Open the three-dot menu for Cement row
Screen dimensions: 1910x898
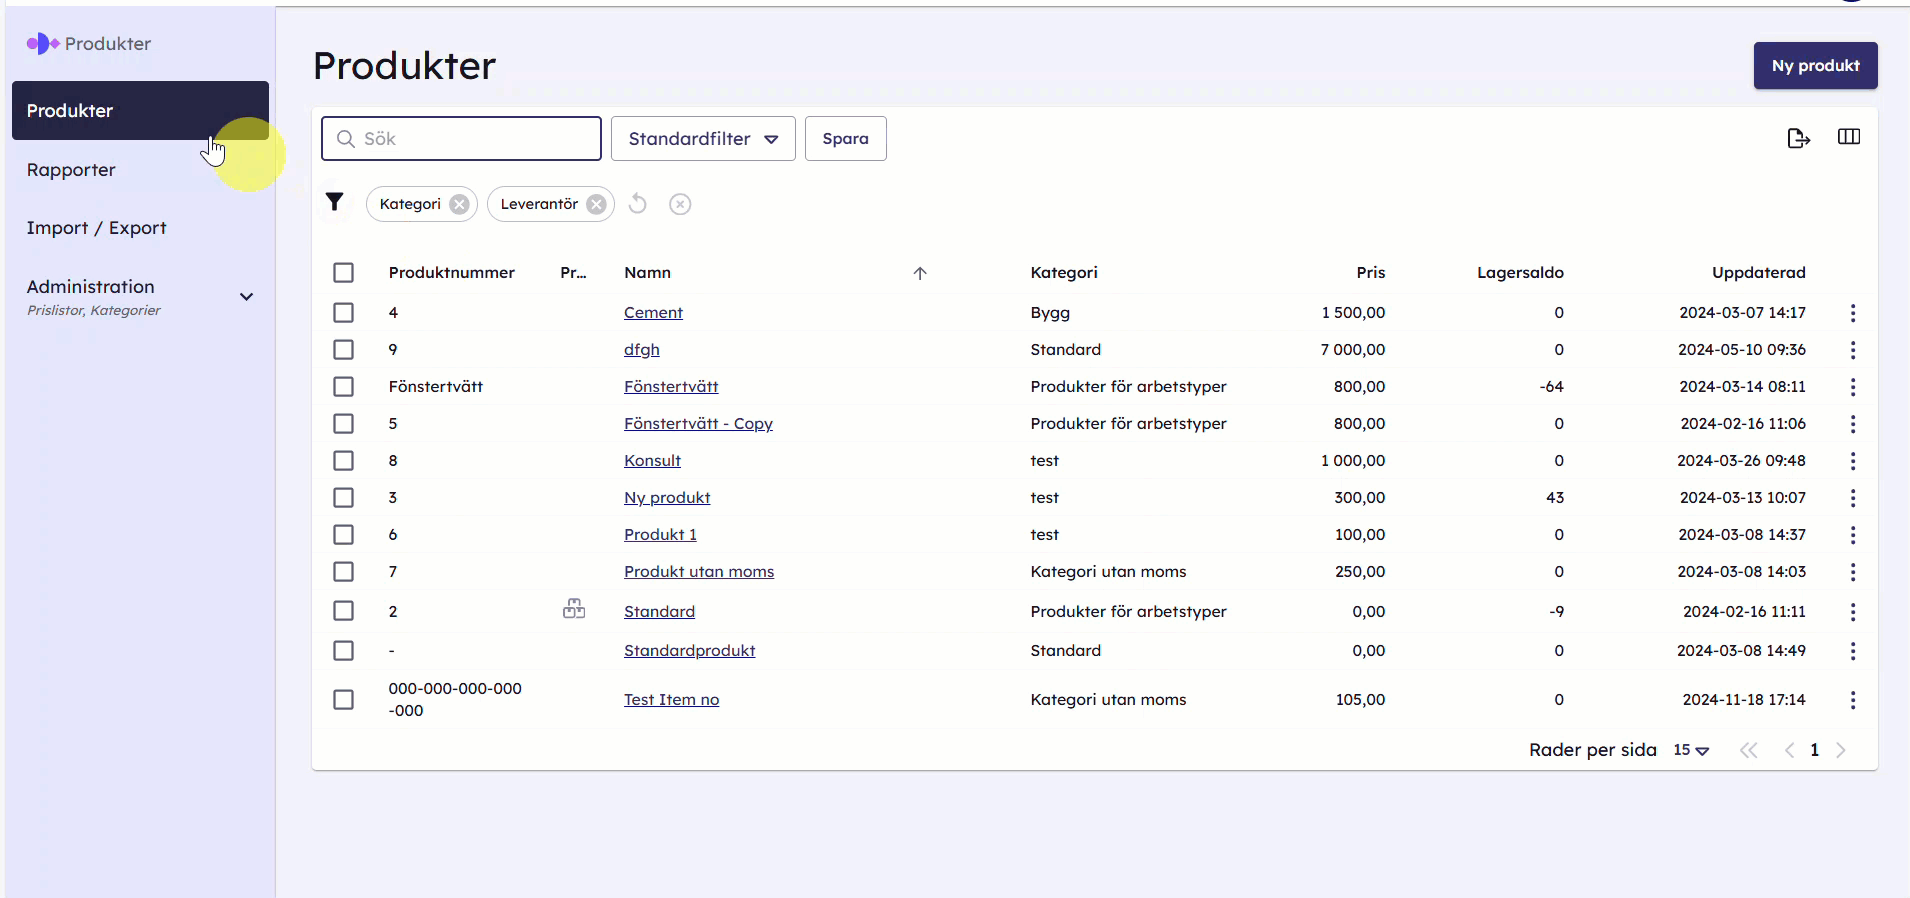pyautogui.click(x=1852, y=313)
